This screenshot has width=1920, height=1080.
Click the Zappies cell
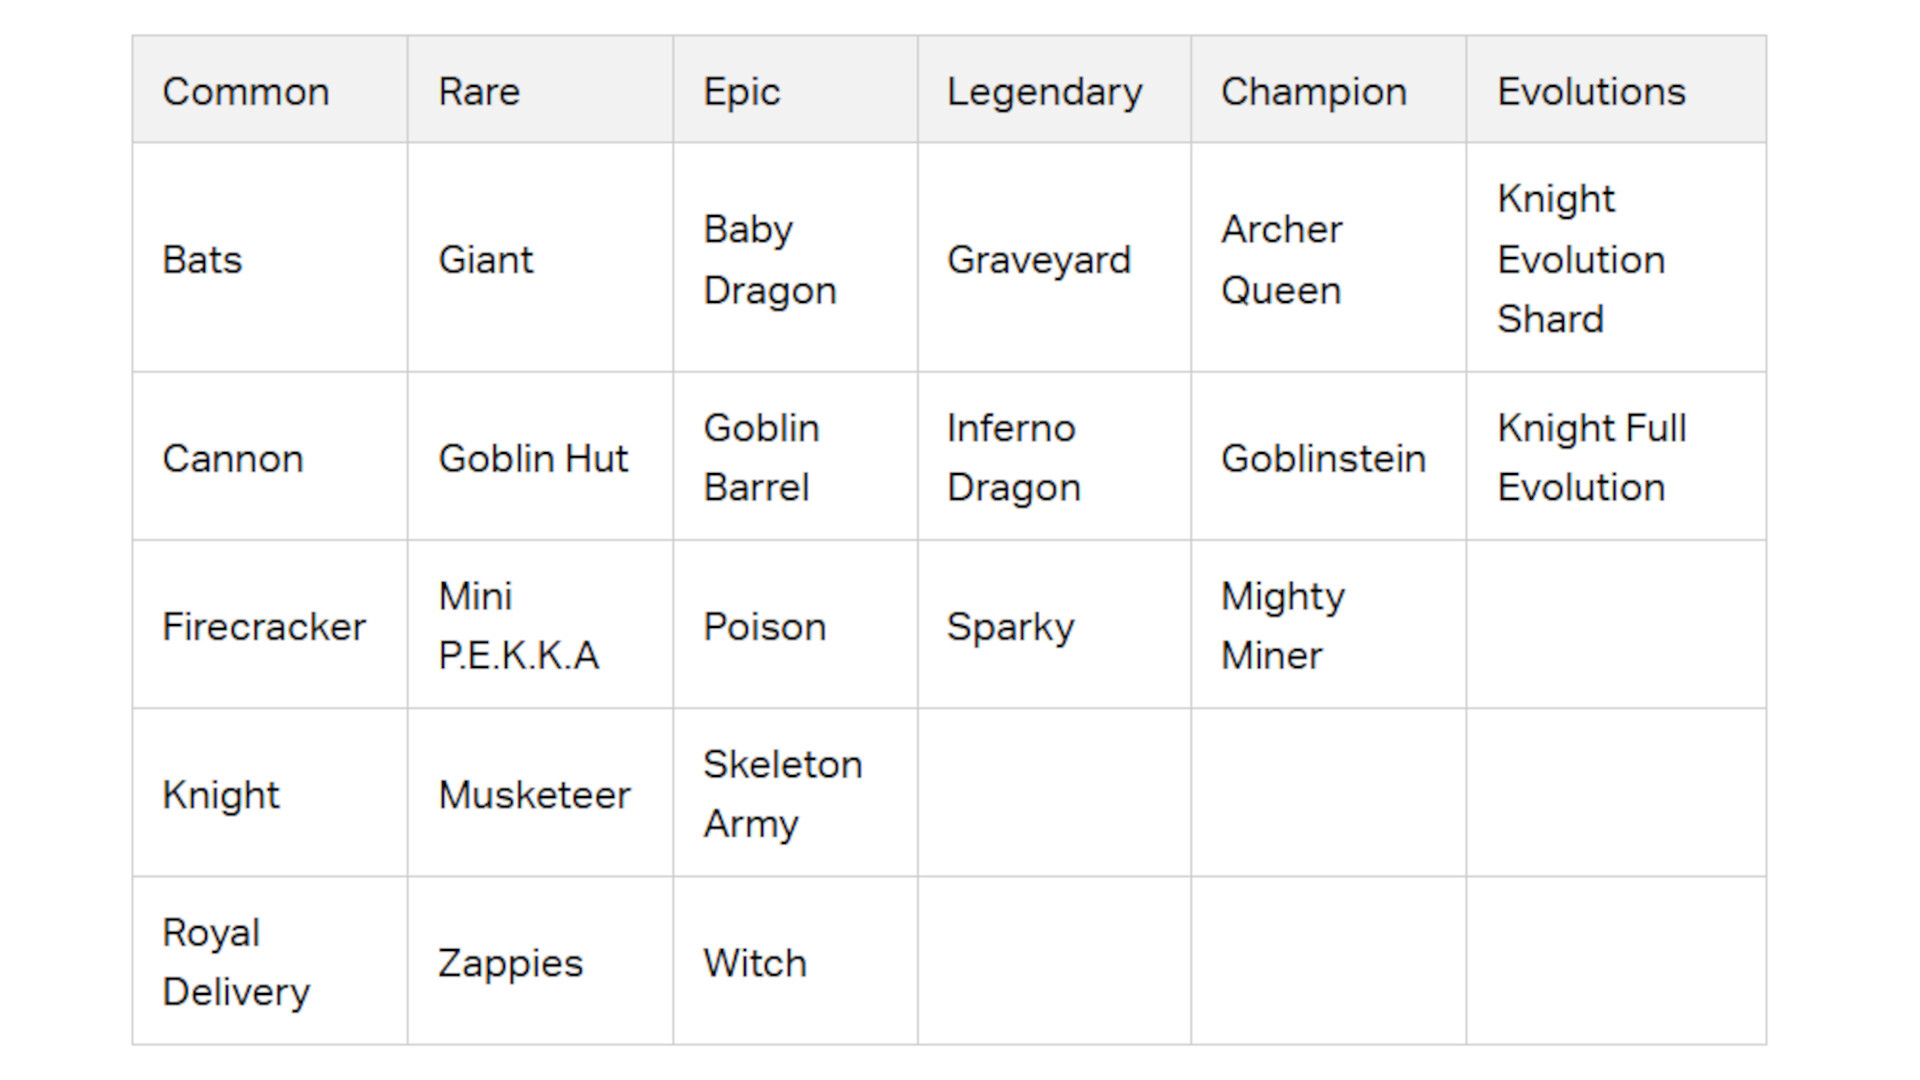click(x=510, y=962)
